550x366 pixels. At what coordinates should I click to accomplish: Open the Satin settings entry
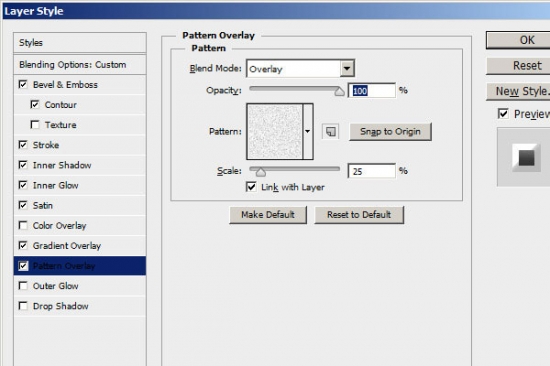pos(43,205)
